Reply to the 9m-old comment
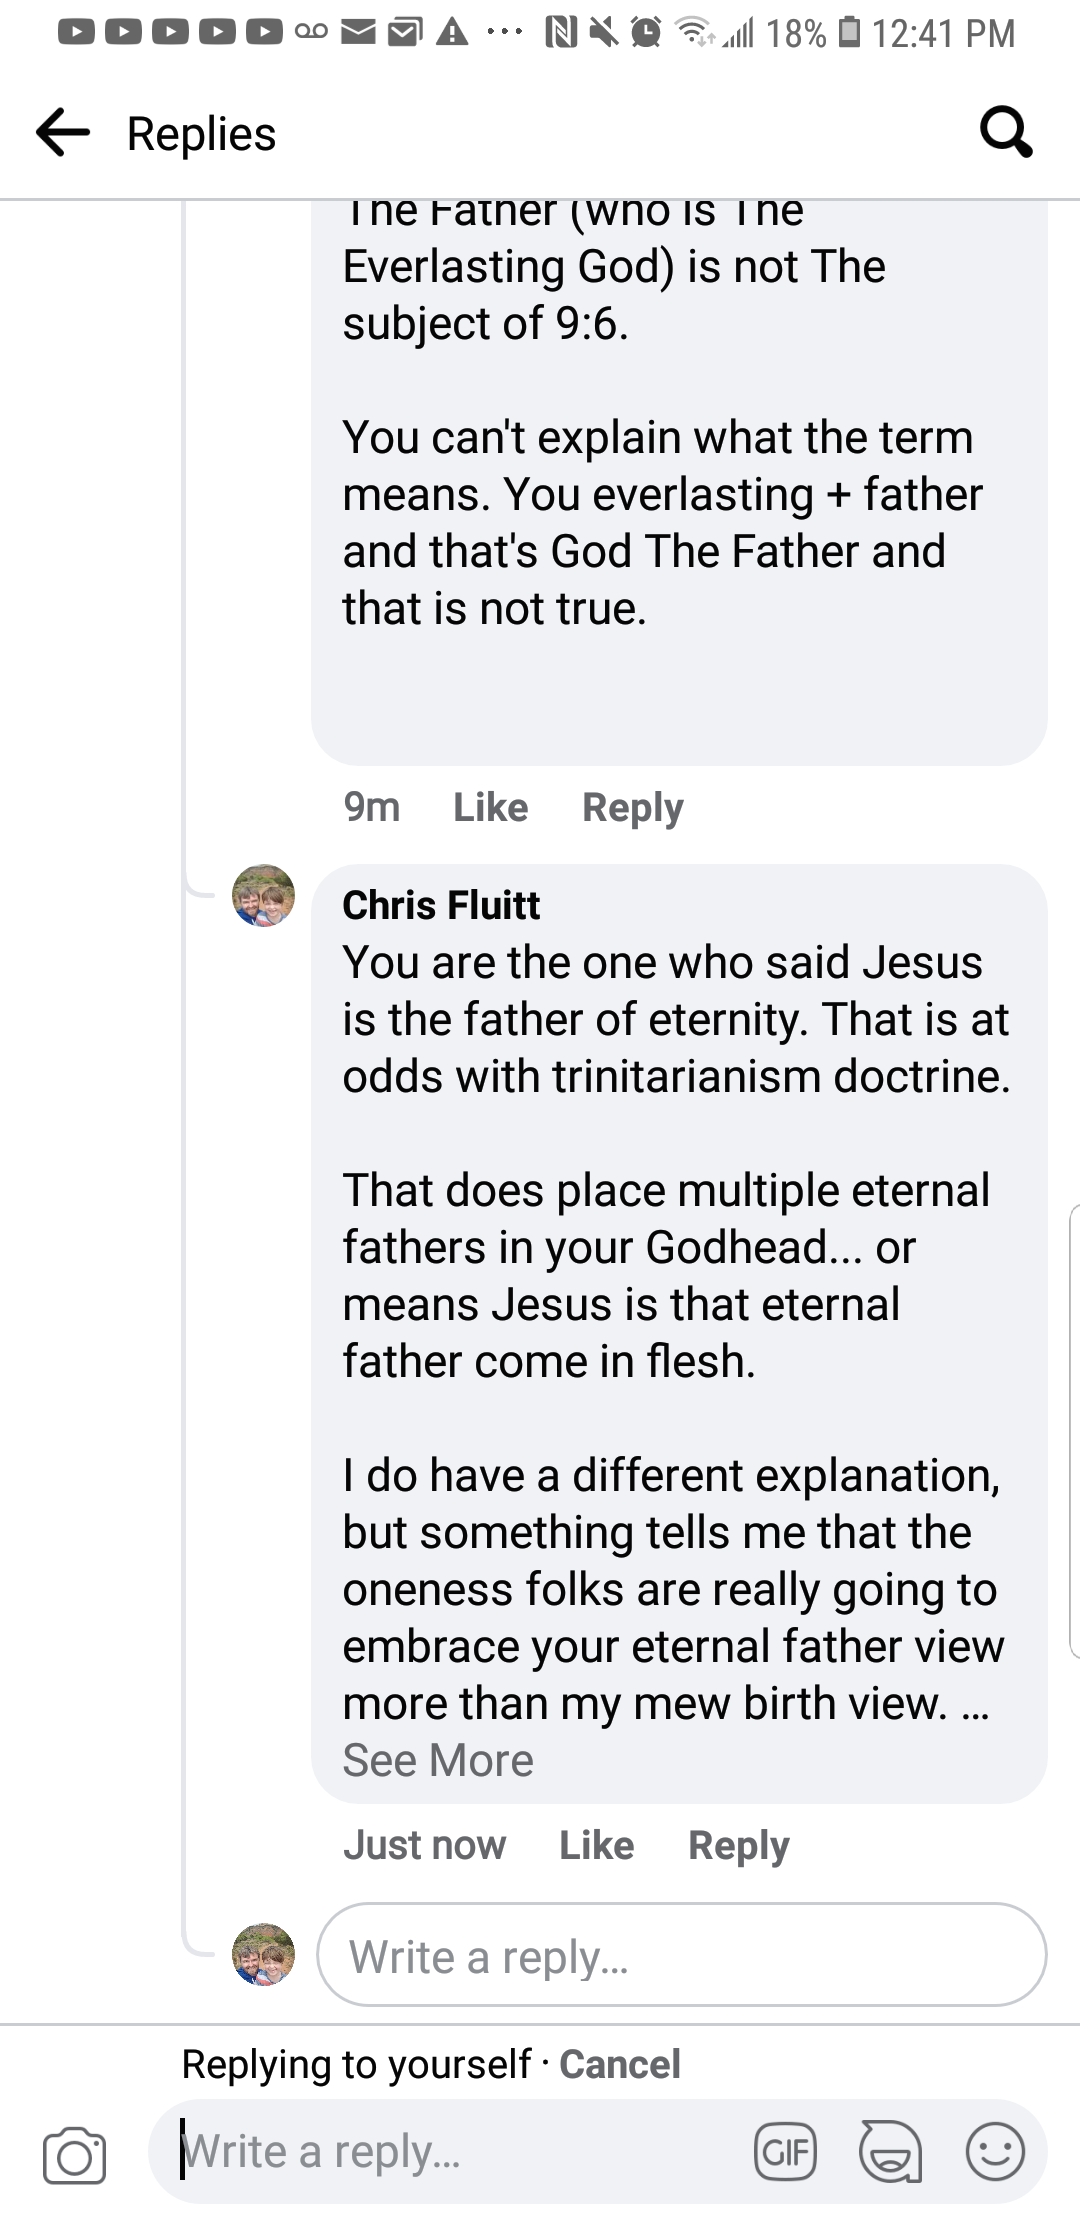 [633, 807]
